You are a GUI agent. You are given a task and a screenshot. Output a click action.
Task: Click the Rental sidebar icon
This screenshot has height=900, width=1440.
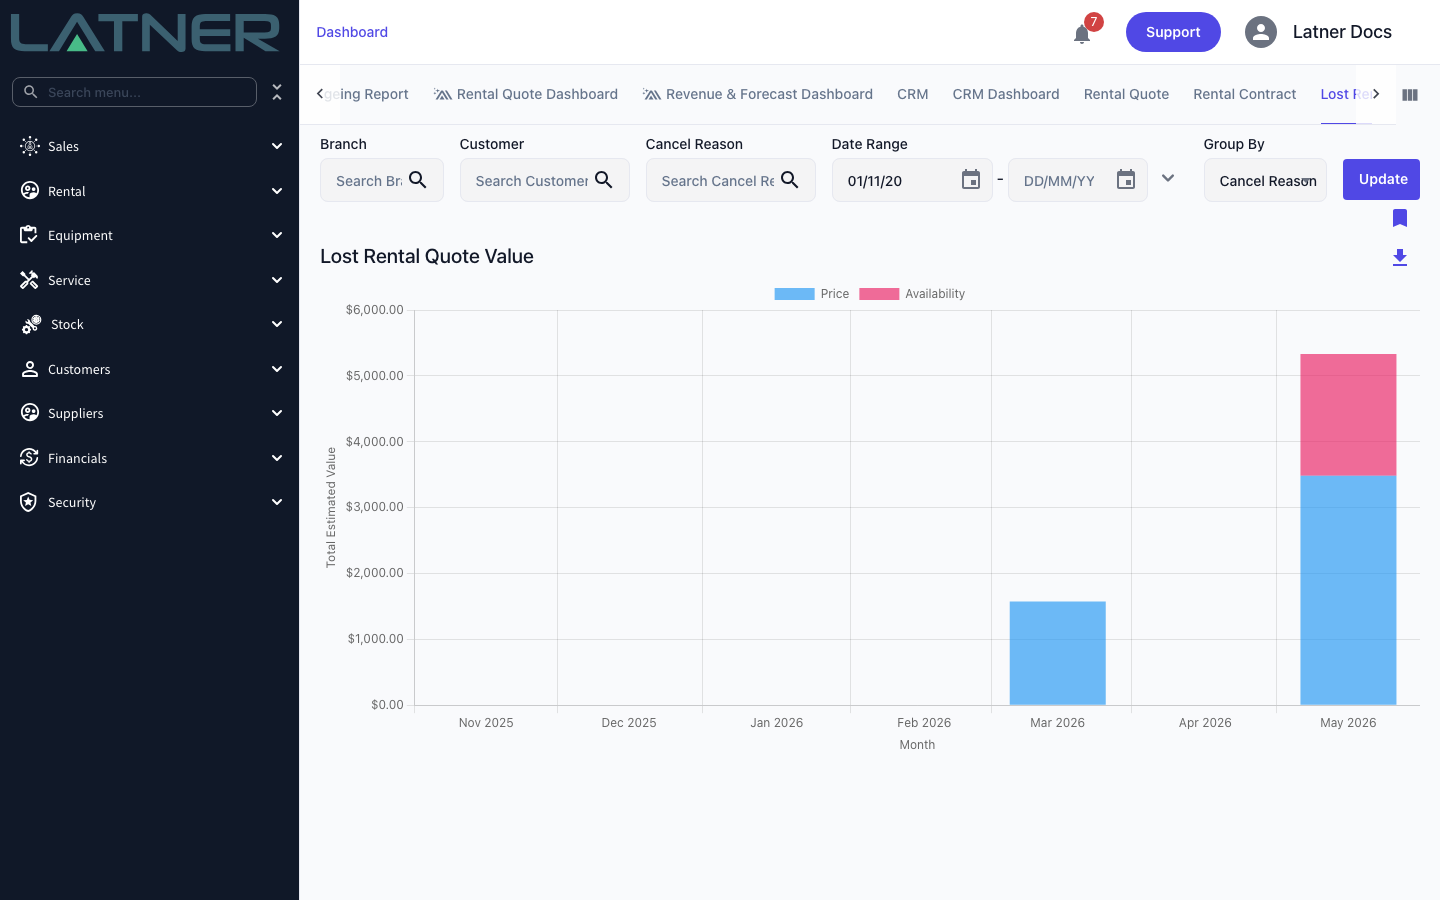(30, 191)
